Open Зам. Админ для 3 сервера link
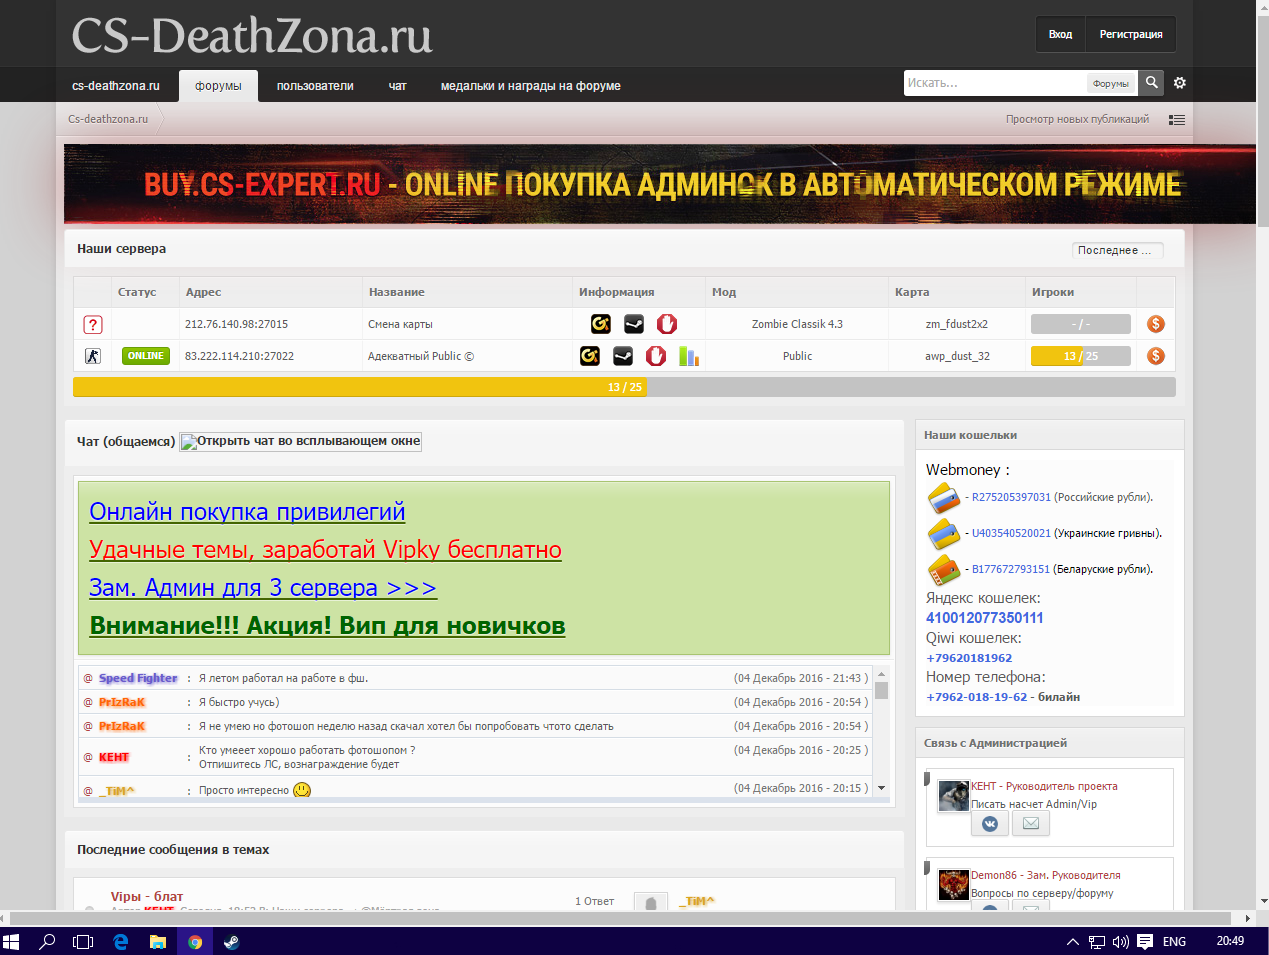The height and width of the screenshot is (955, 1269). coord(263,587)
